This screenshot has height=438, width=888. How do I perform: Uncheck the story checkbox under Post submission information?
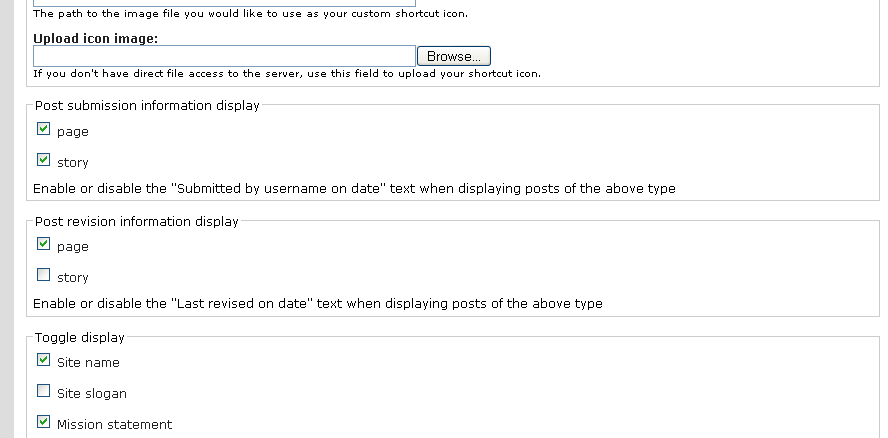pos(43,159)
